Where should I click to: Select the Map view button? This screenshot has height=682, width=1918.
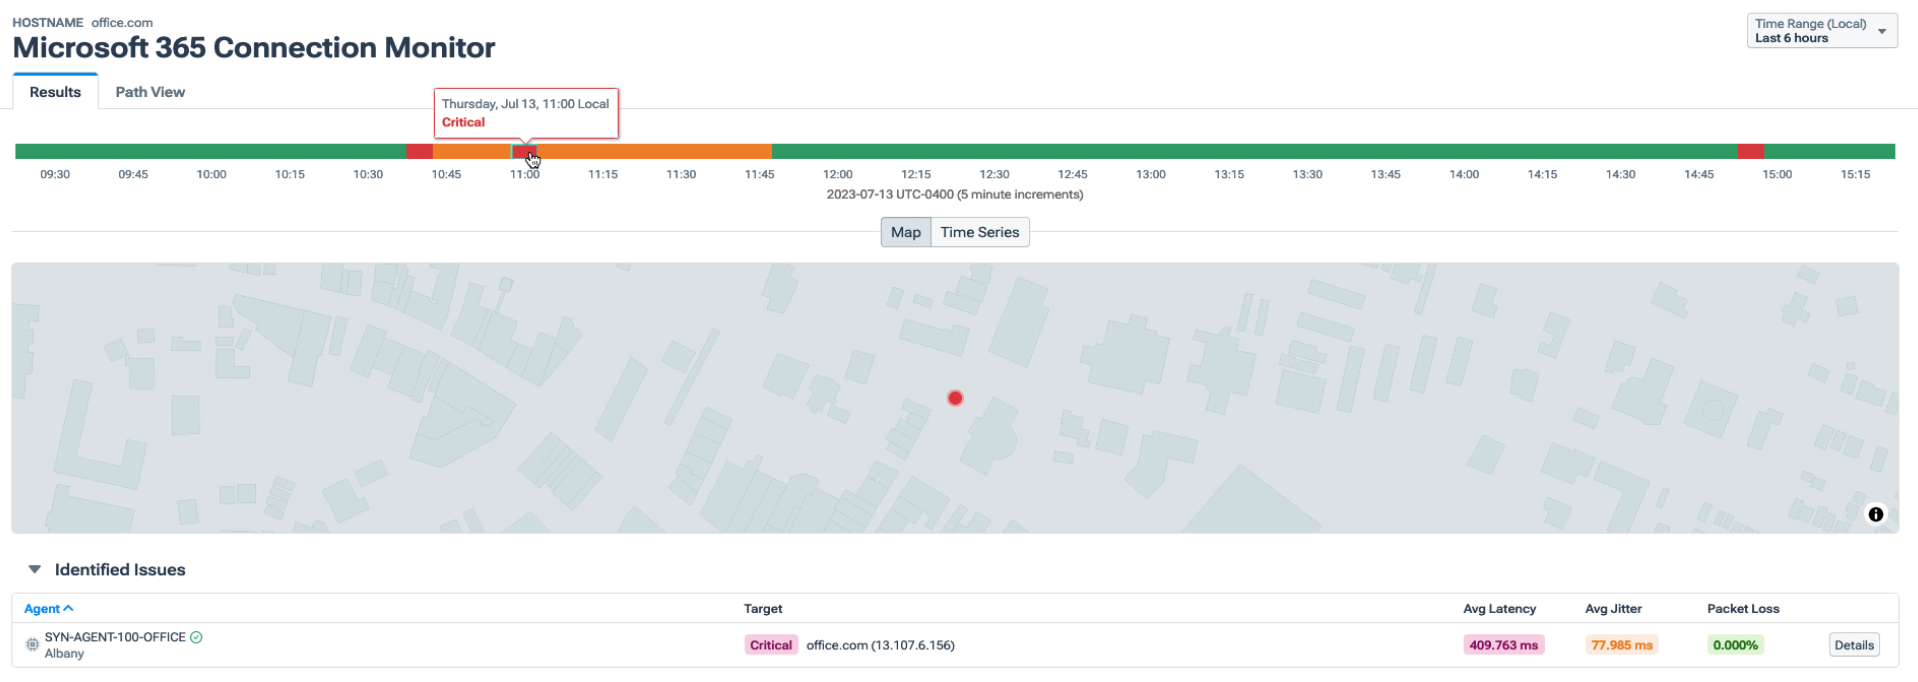pyautogui.click(x=905, y=232)
